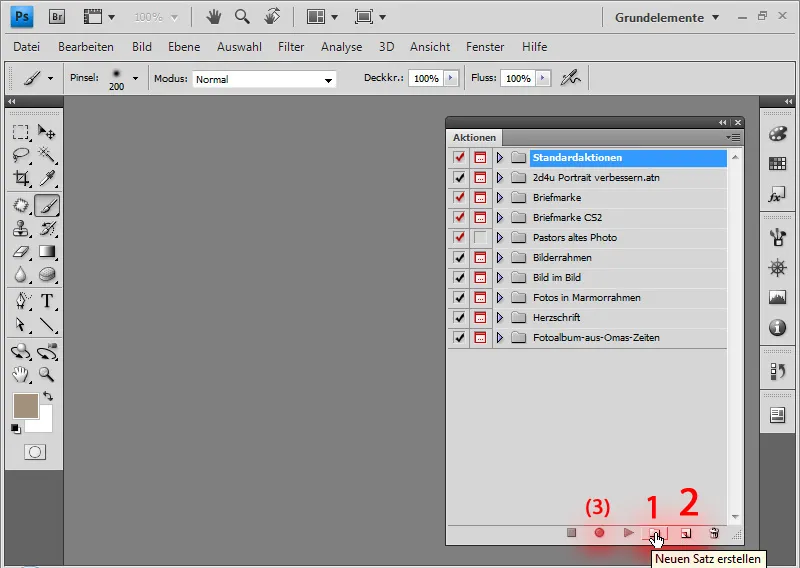Toggle checkmark for Briefmarke CS2

pyautogui.click(x=459, y=217)
